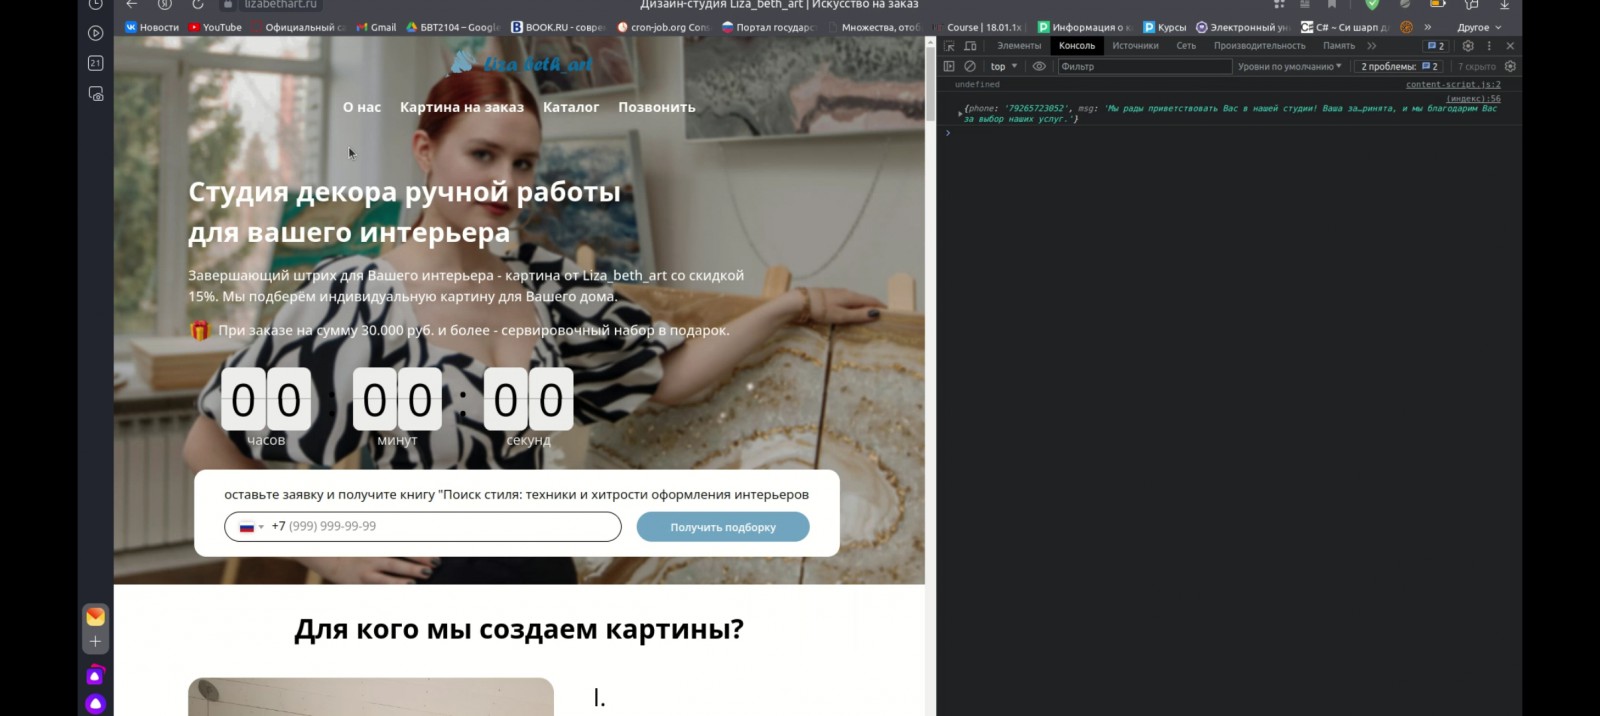
Task: Open sidebar history clock icon
Action: pos(96,4)
